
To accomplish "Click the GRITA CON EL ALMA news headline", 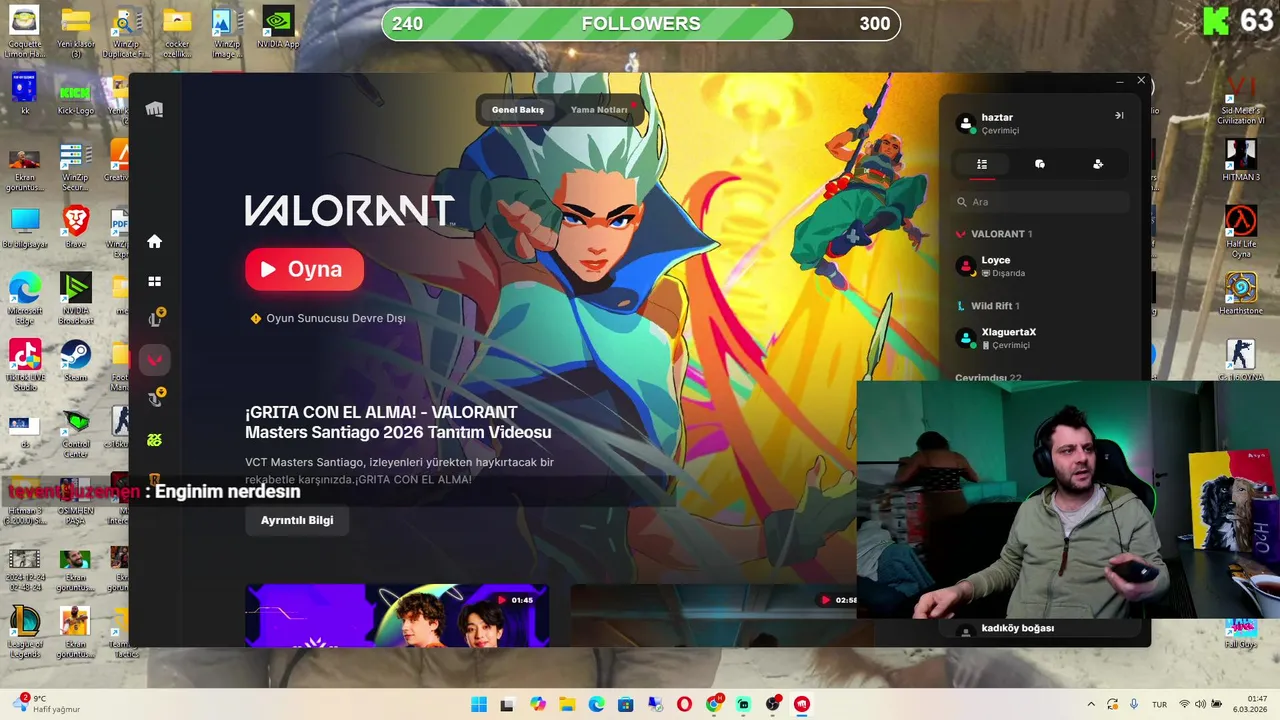I will point(398,422).
